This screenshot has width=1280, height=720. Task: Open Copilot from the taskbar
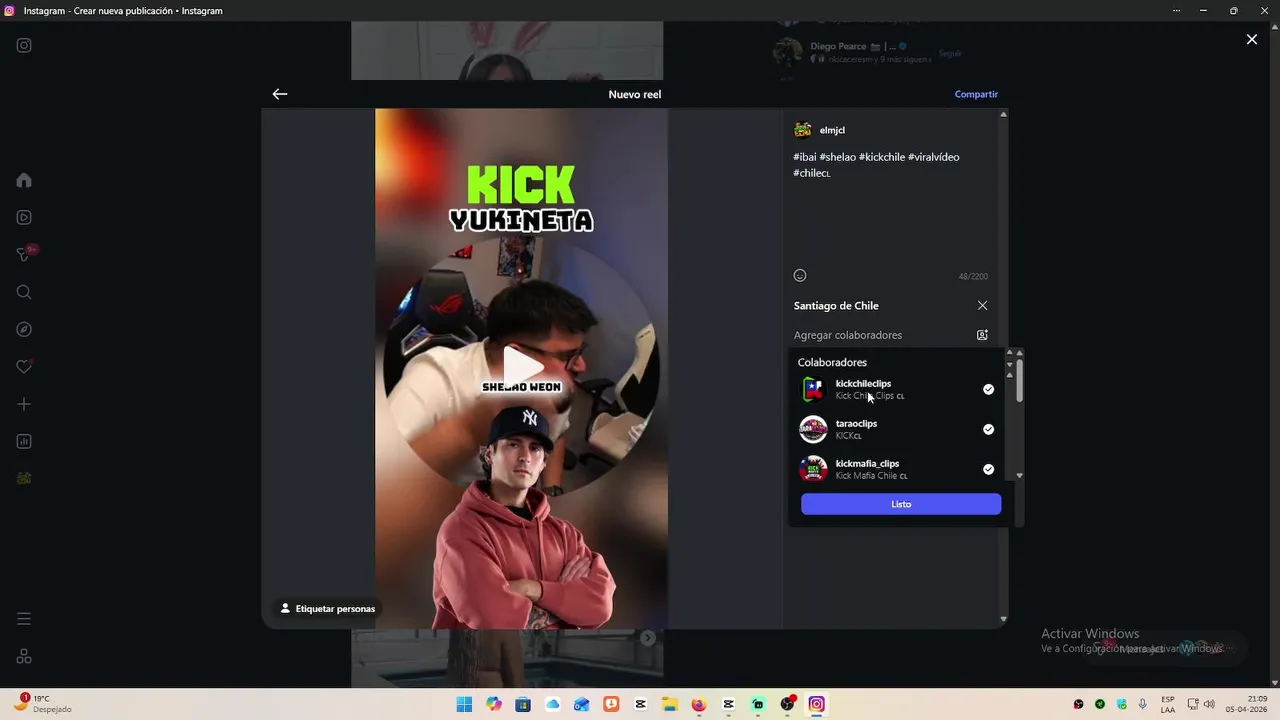tap(494, 704)
